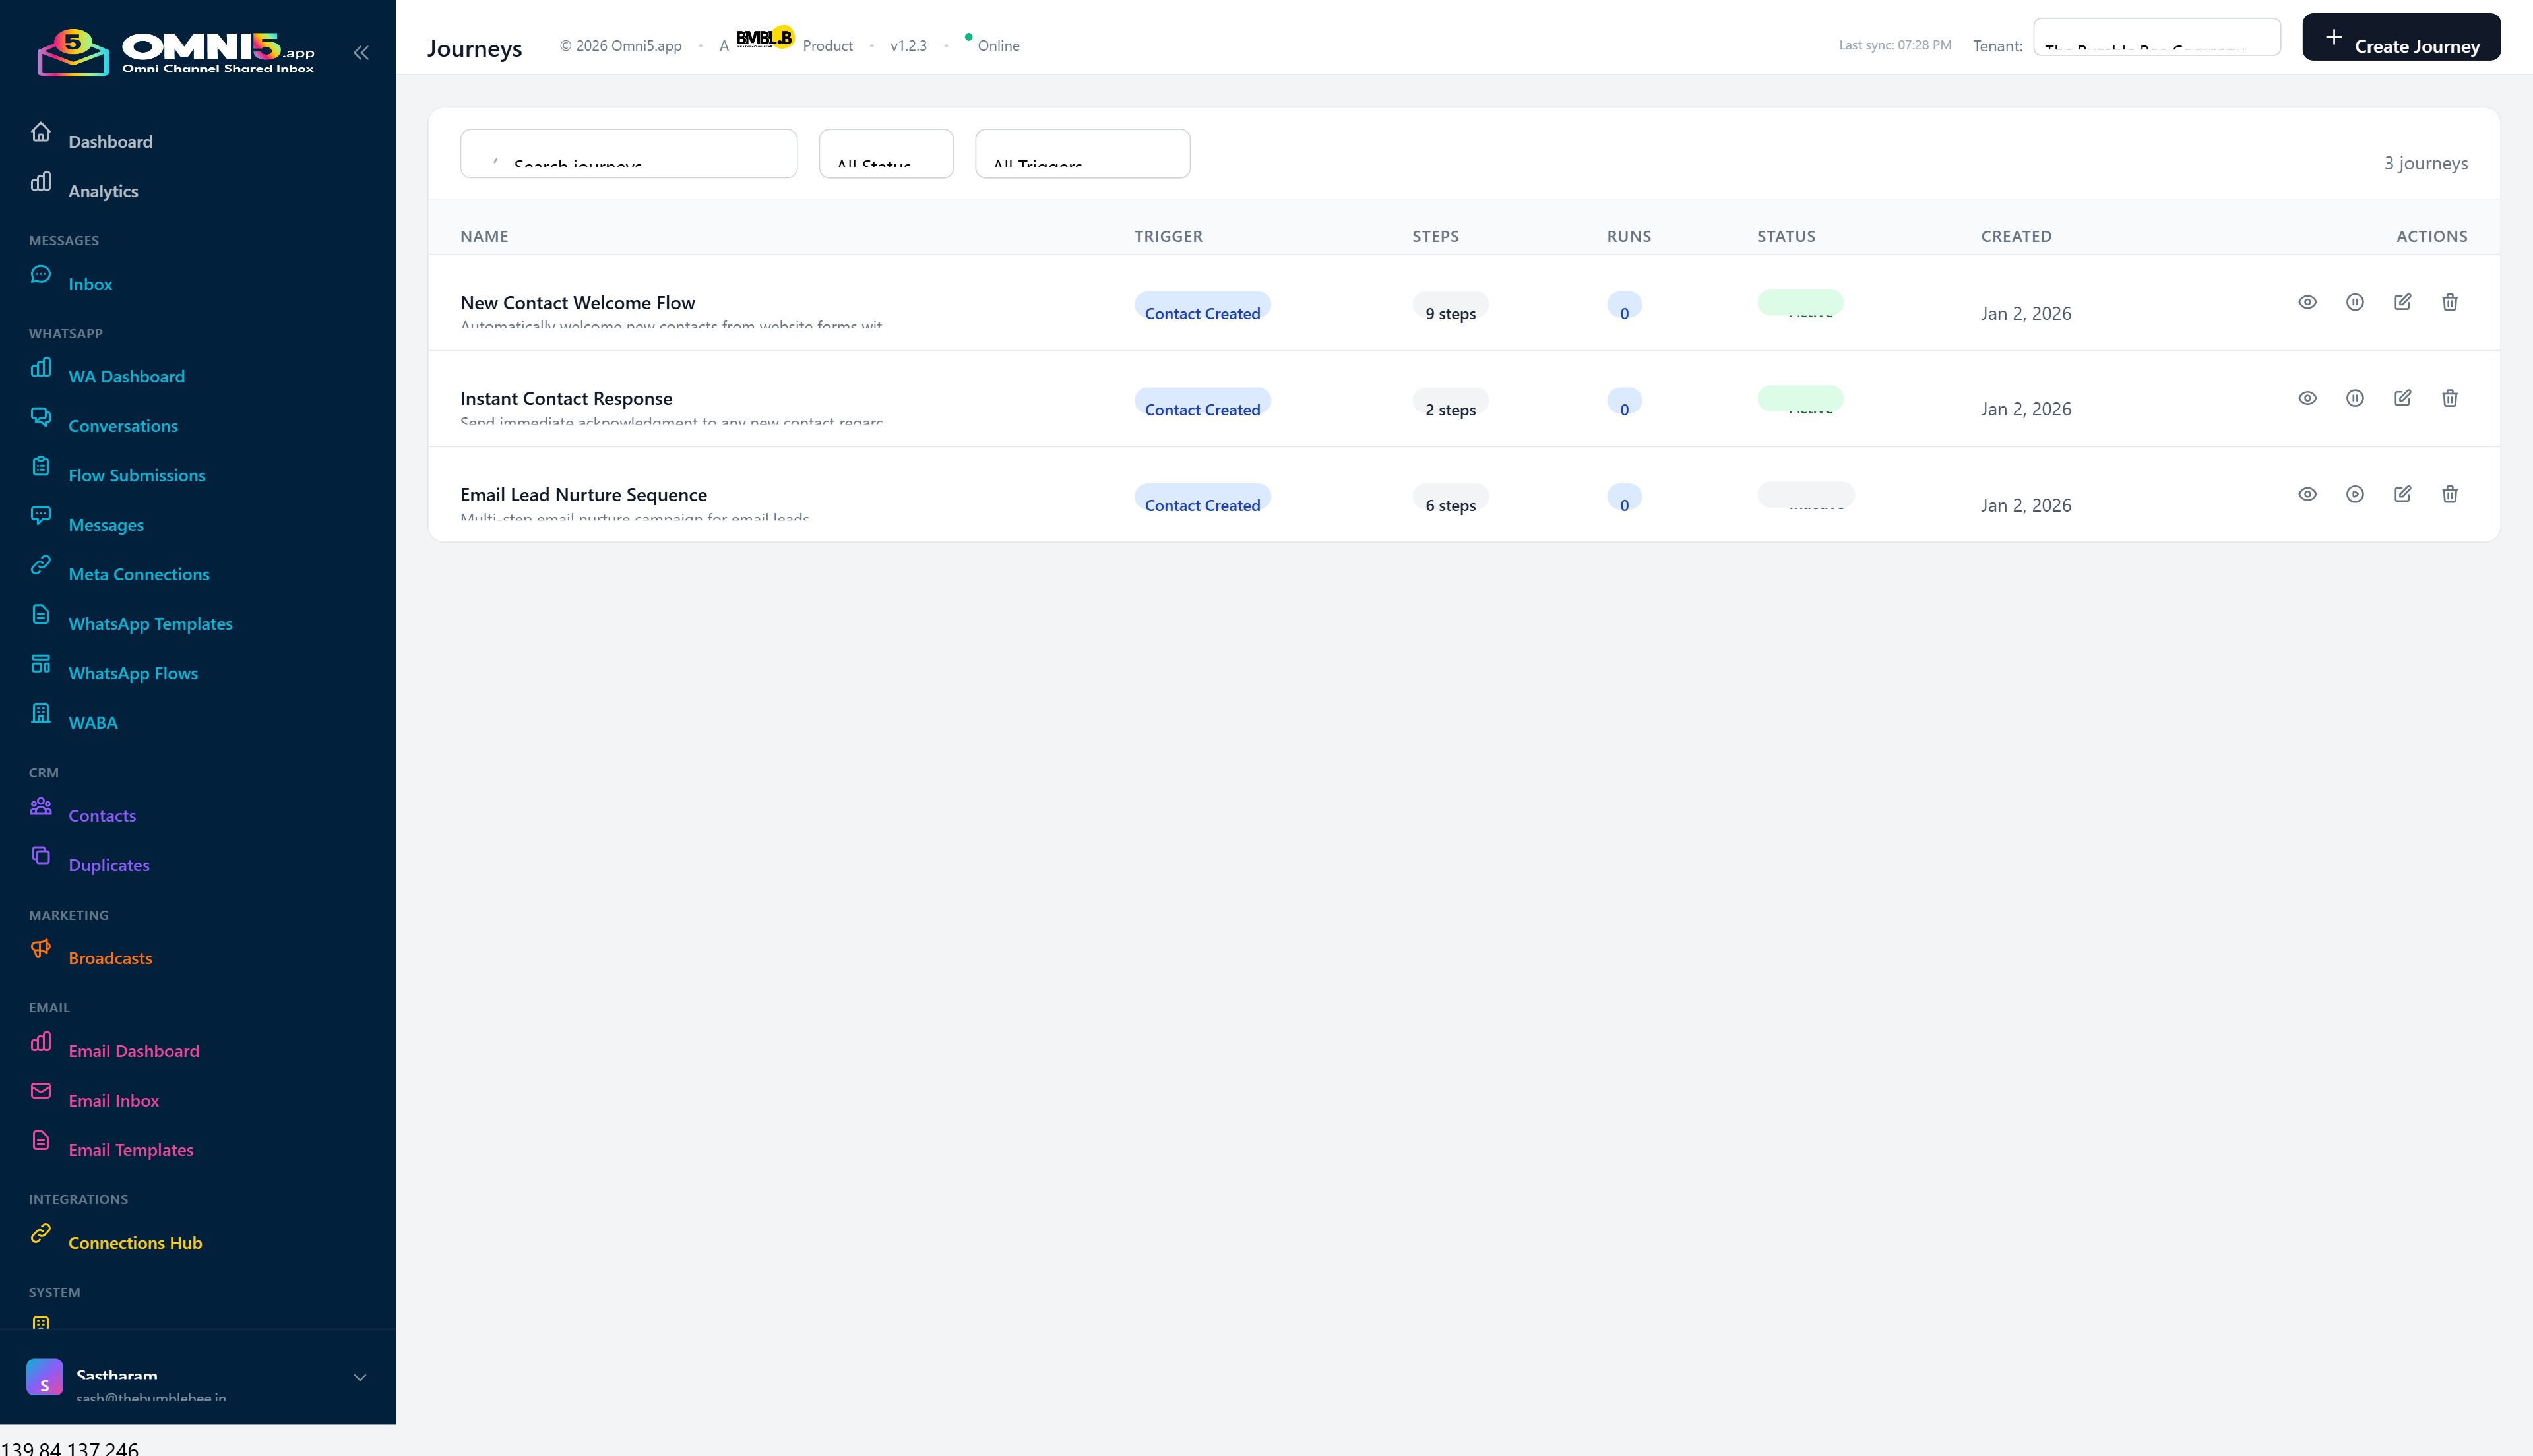This screenshot has height=1456, width=2533.
Task: Pause the New Contact Welcome Flow journey
Action: pos(2355,302)
